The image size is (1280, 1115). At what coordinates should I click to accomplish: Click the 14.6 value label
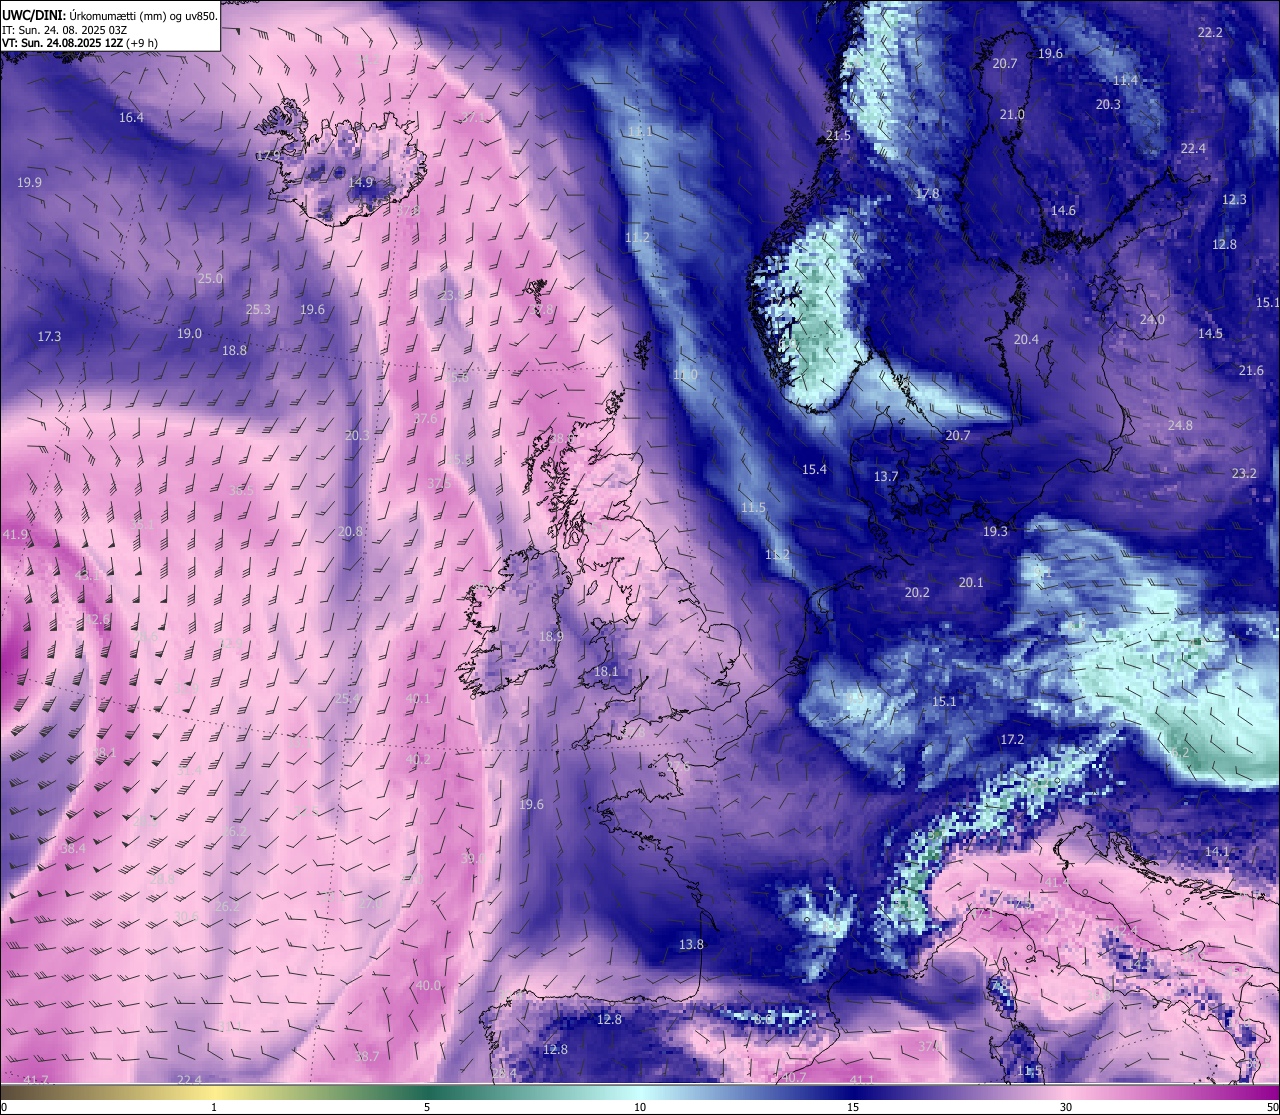(x=1063, y=211)
